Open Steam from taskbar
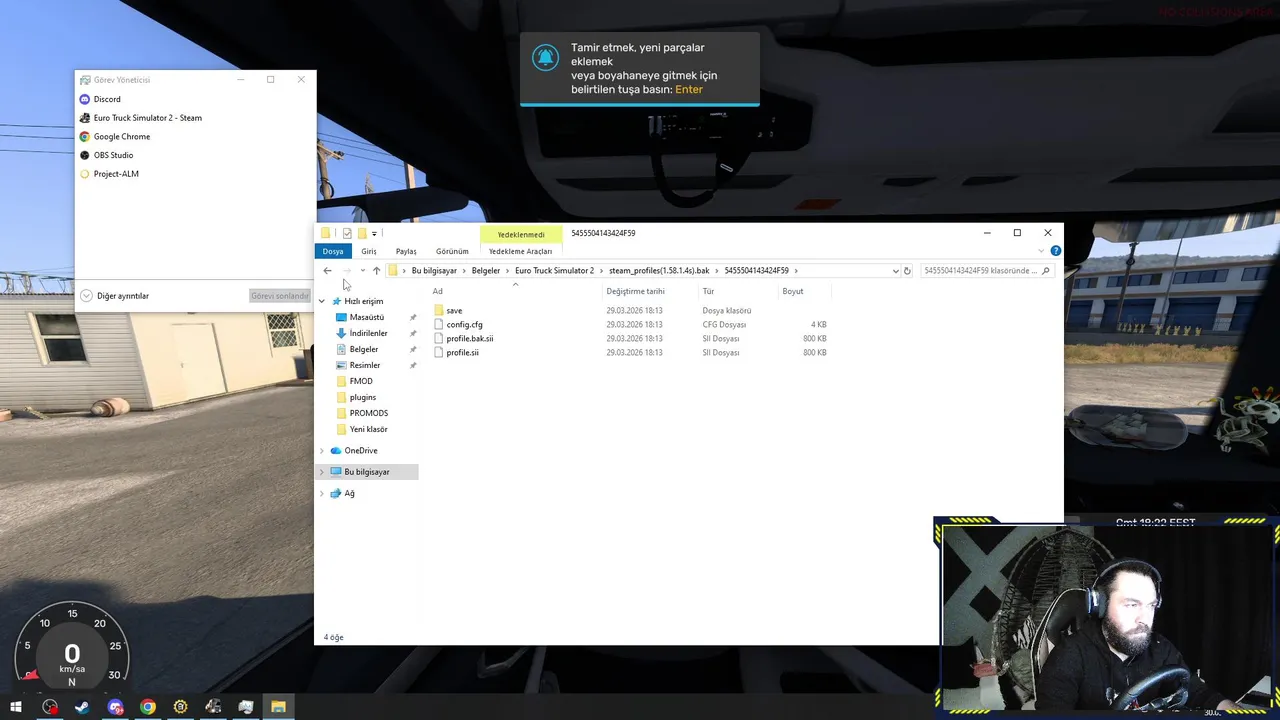 [x=82, y=707]
